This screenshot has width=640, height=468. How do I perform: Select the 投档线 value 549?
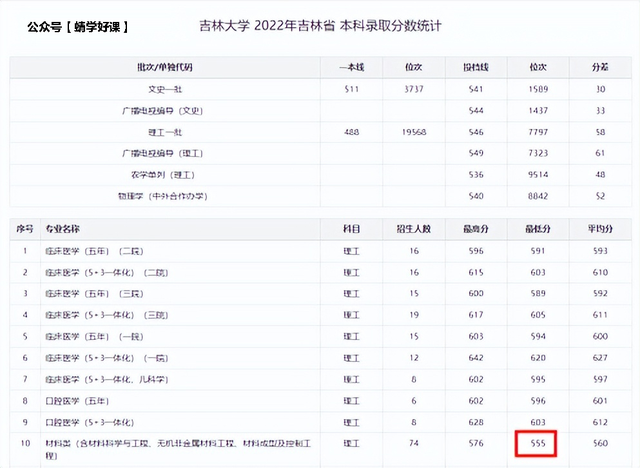pyautogui.click(x=476, y=153)
